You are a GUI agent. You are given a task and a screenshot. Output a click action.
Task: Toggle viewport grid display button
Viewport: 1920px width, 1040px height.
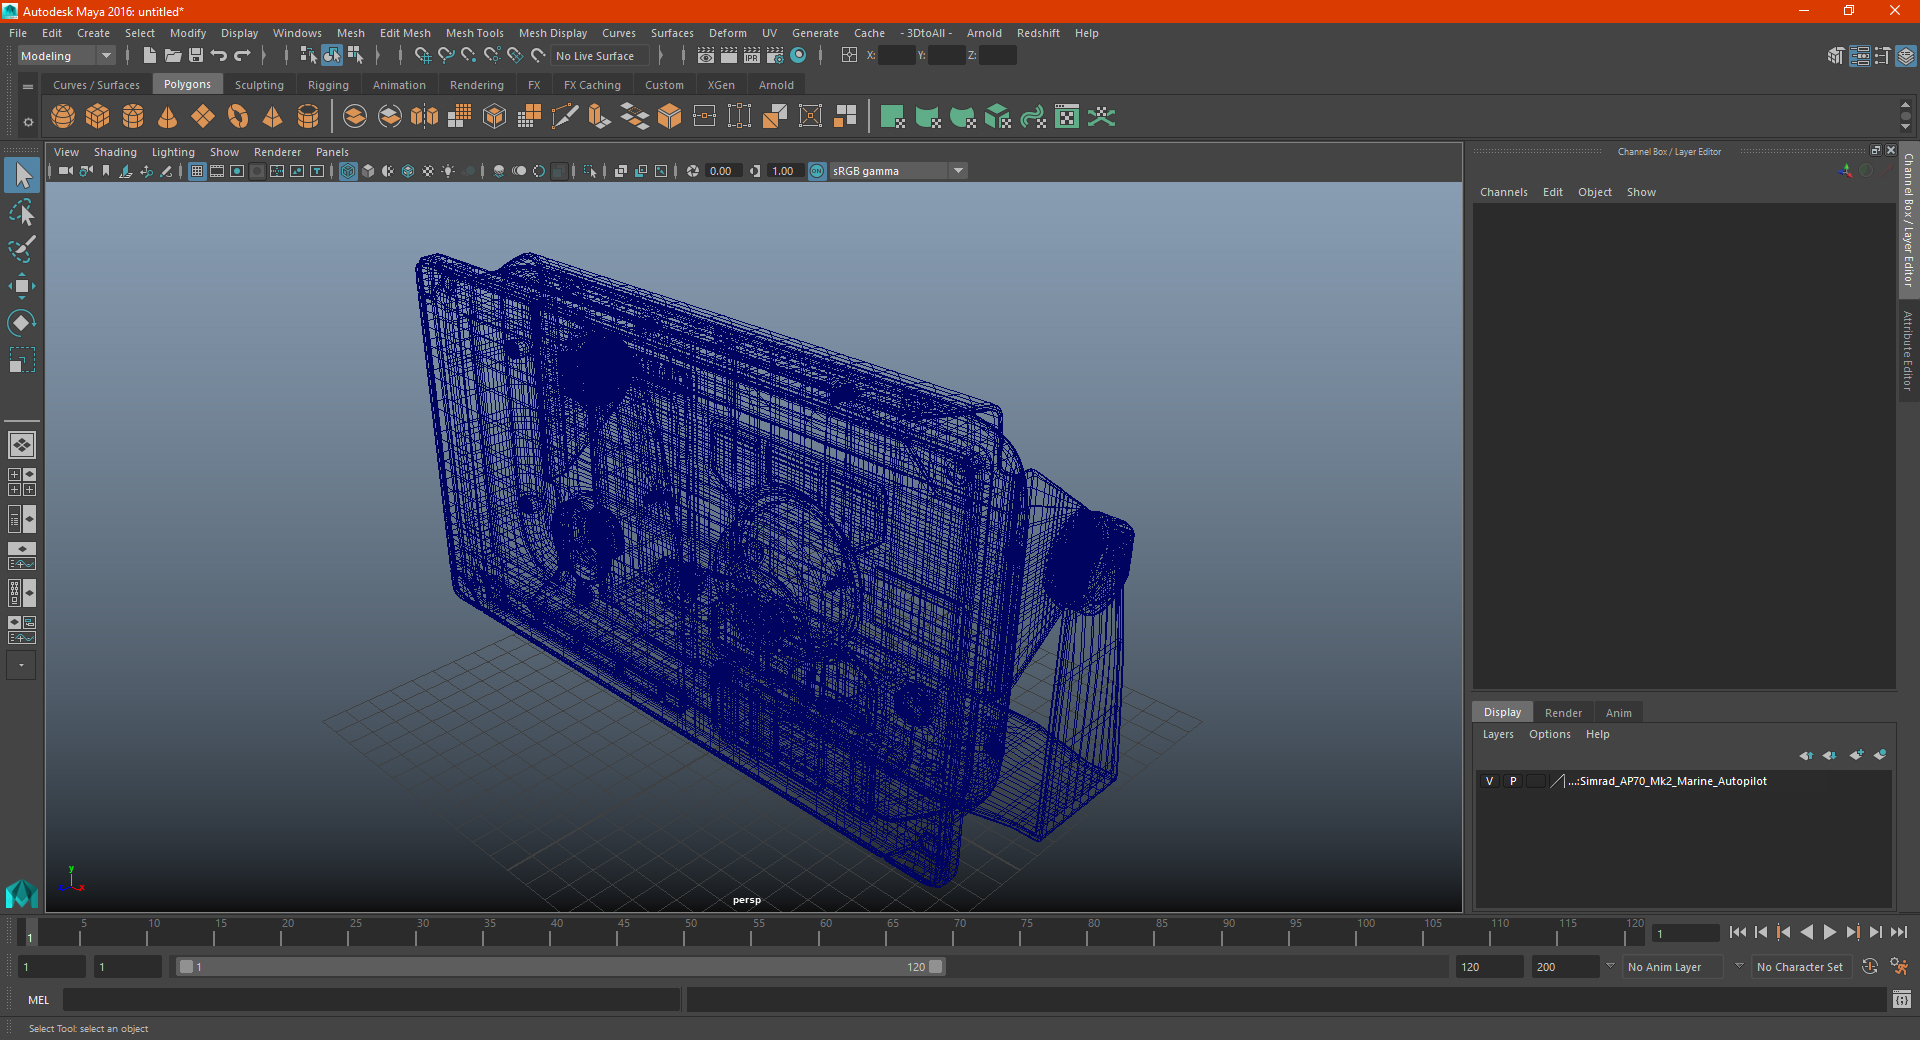click(x=197, y=171)
